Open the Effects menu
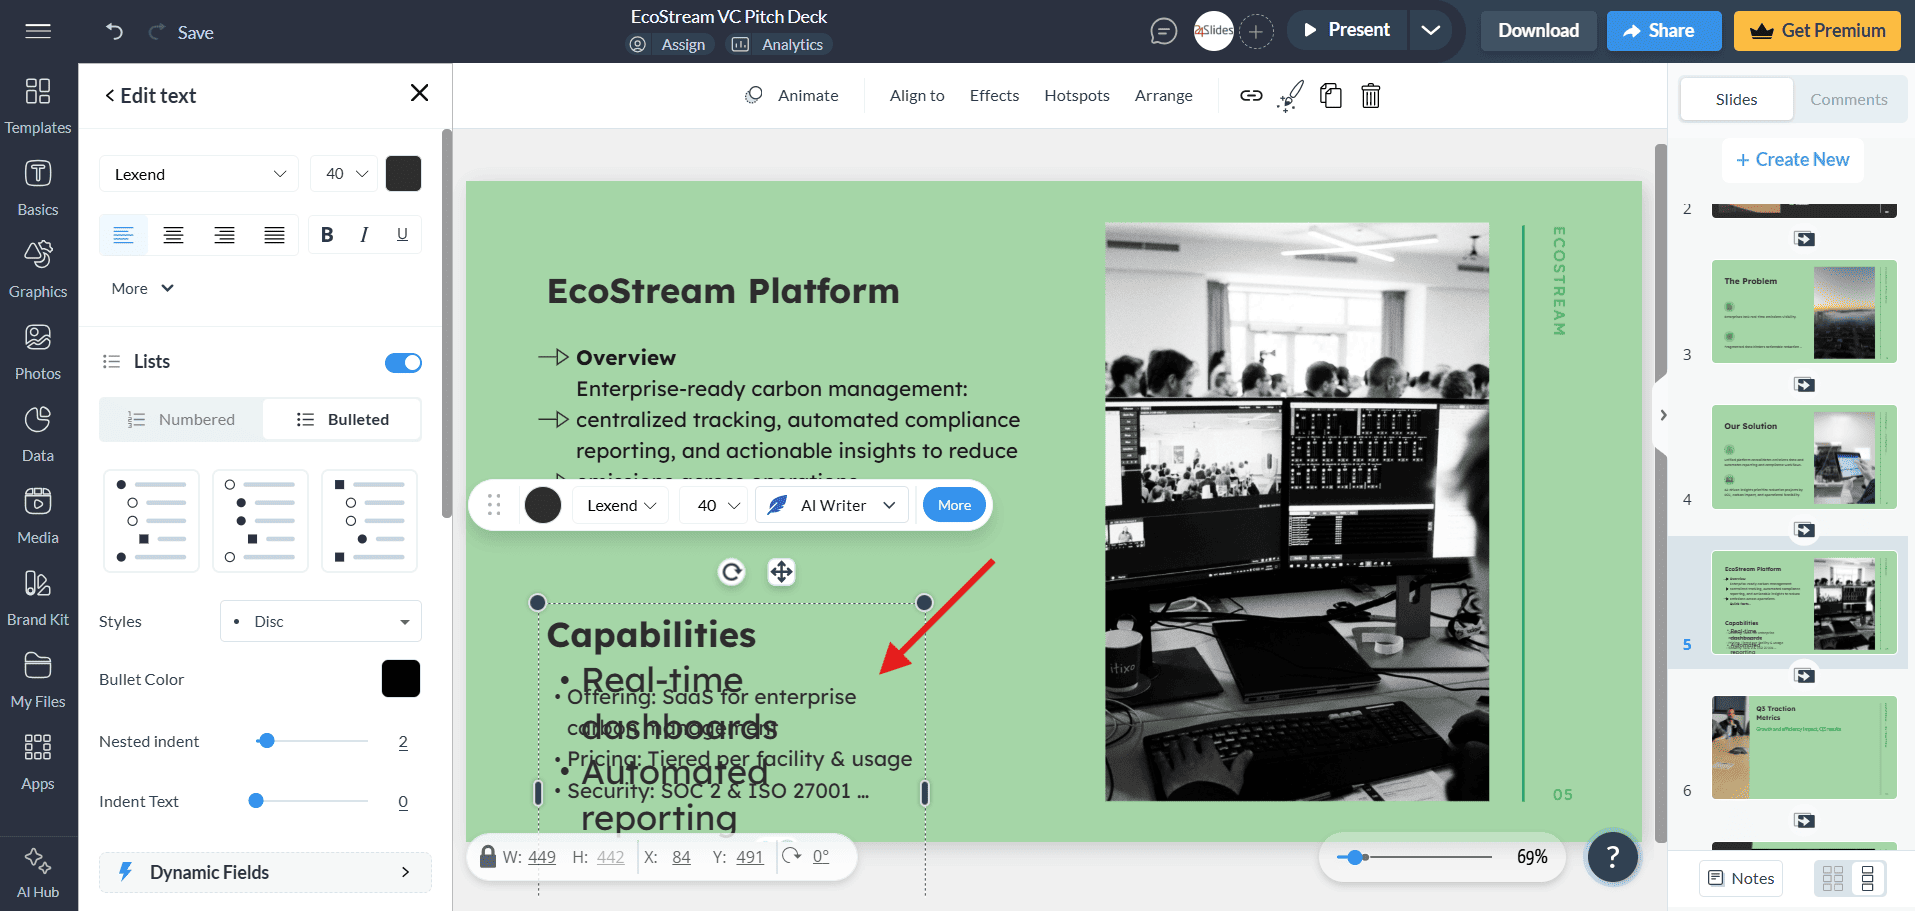Viewport: 1915px width, 911px height. (994, 96)
